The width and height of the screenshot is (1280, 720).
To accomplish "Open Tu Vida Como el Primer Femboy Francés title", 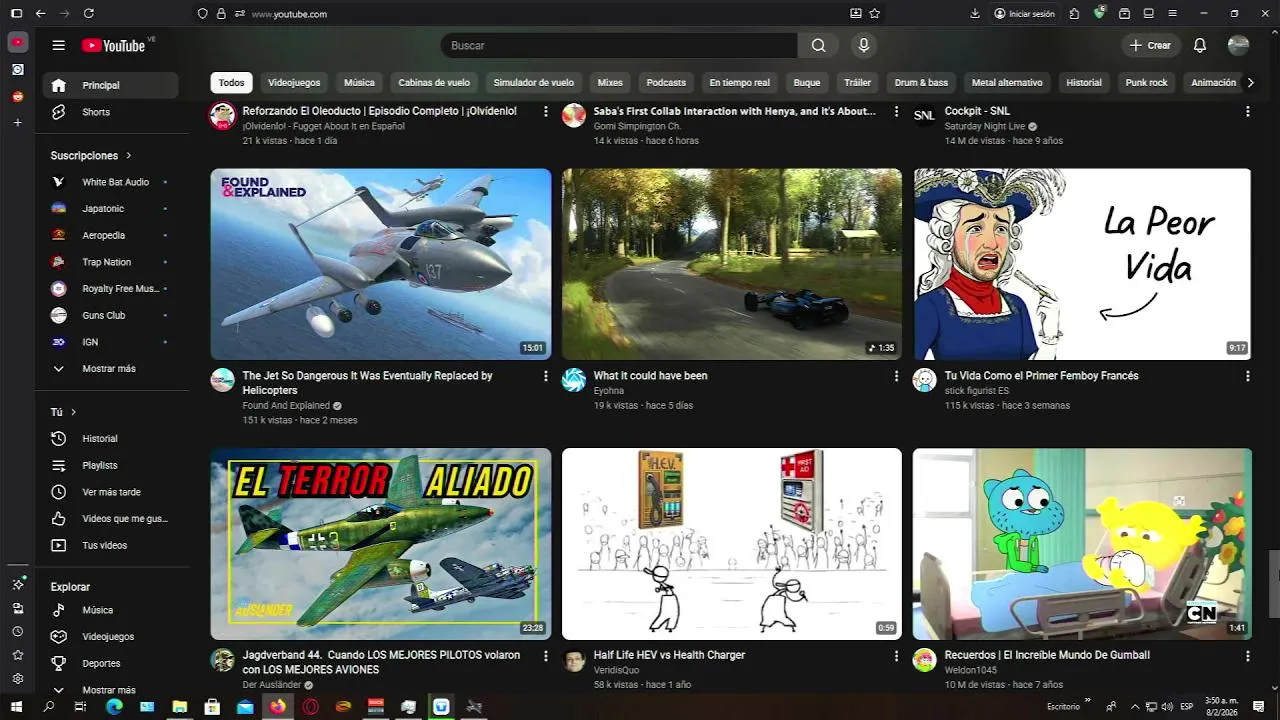I will tap(1041, 376).
